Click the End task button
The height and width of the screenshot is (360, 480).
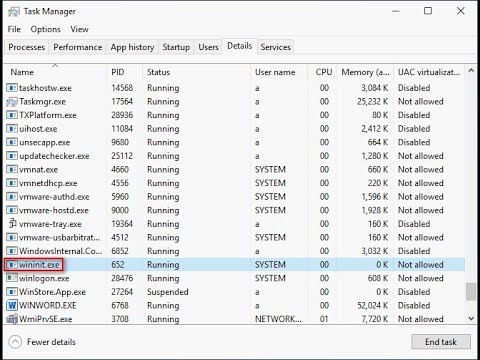point(441,342)
